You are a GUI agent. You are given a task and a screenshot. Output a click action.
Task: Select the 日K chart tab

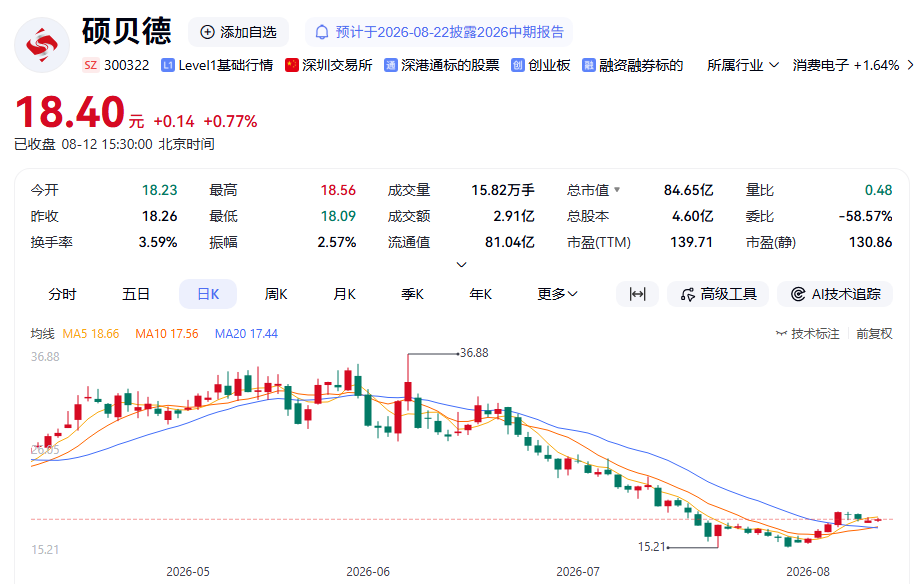coord(208,294)
